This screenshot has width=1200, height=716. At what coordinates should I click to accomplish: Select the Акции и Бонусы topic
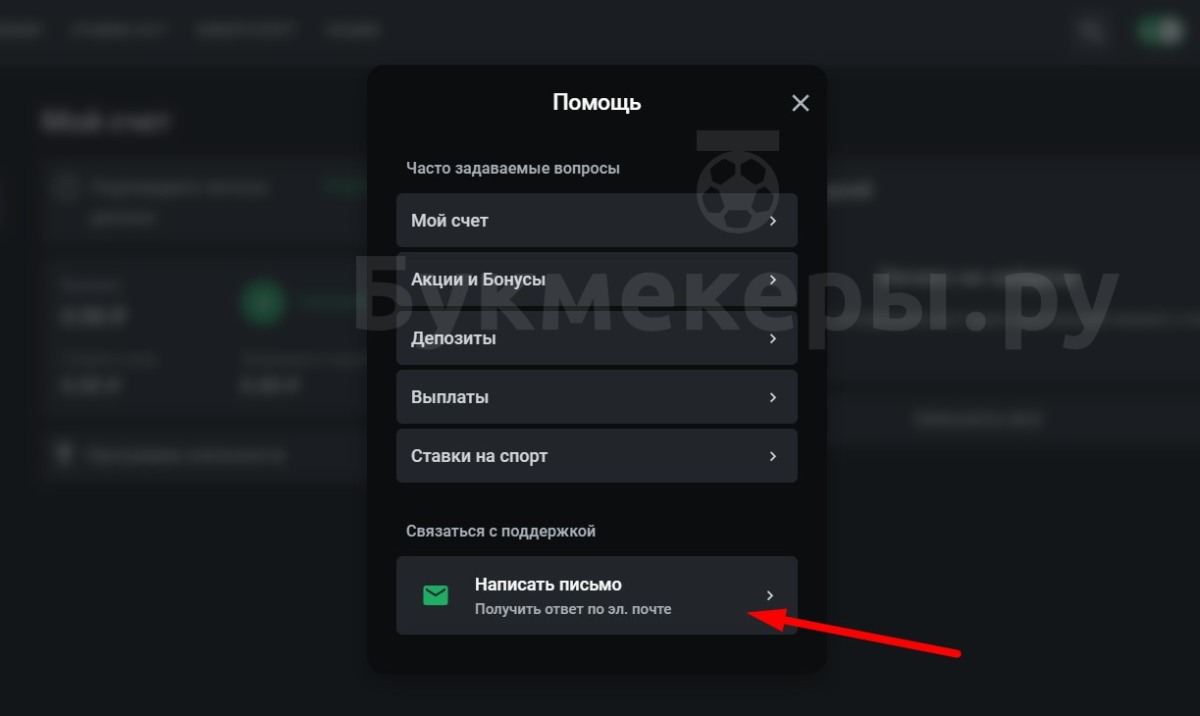(x=597, y=279)
